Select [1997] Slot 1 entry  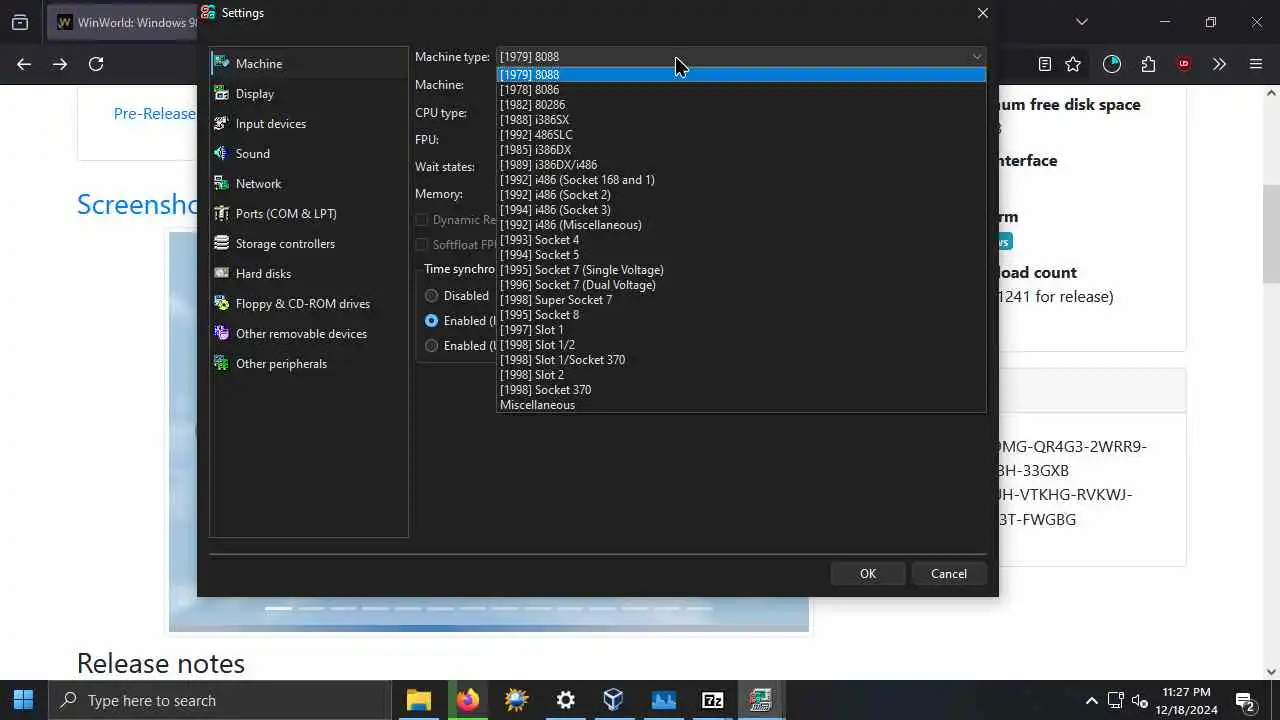(741, 330)
